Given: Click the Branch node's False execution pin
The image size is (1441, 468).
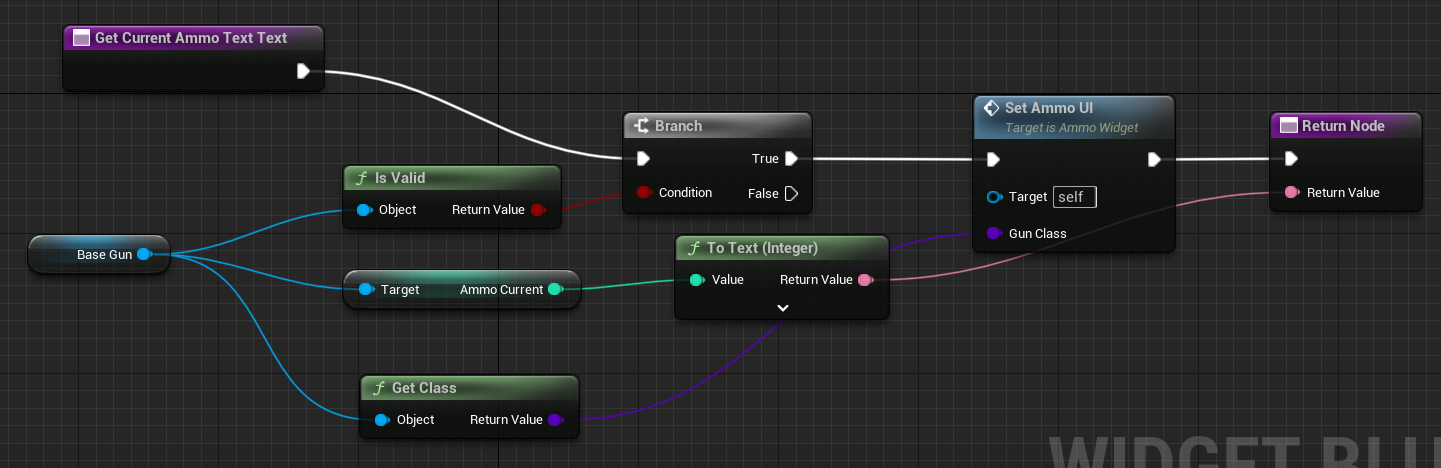Looking at the screenshot, I should [x=791, y=193].
